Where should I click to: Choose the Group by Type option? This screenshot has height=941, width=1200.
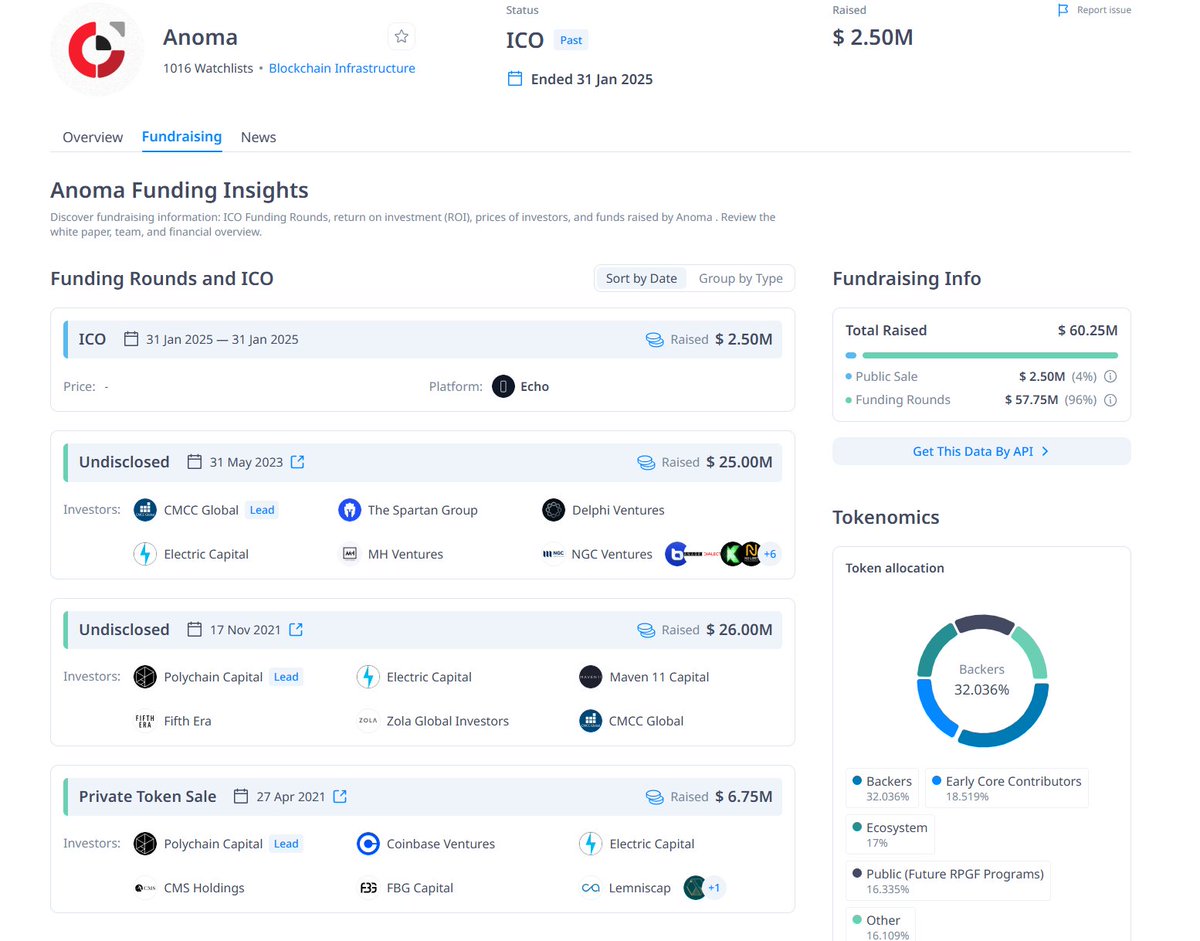pos(741,278)
